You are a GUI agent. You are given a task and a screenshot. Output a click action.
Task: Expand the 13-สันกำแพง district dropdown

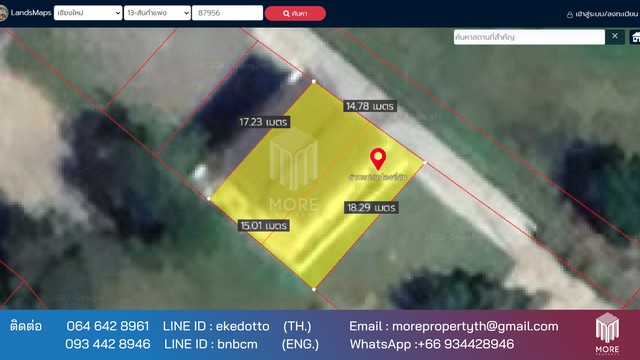pos(157,13)
